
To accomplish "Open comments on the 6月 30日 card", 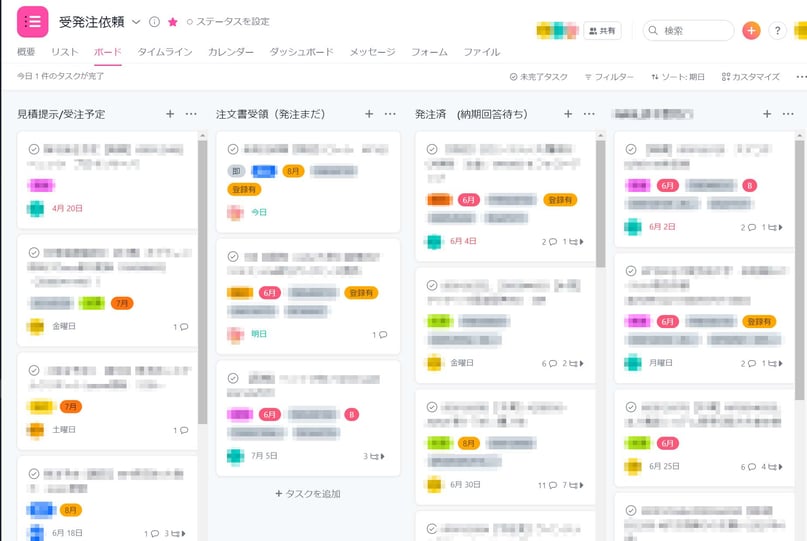I will pyautogui.click(x=548, y=485).
